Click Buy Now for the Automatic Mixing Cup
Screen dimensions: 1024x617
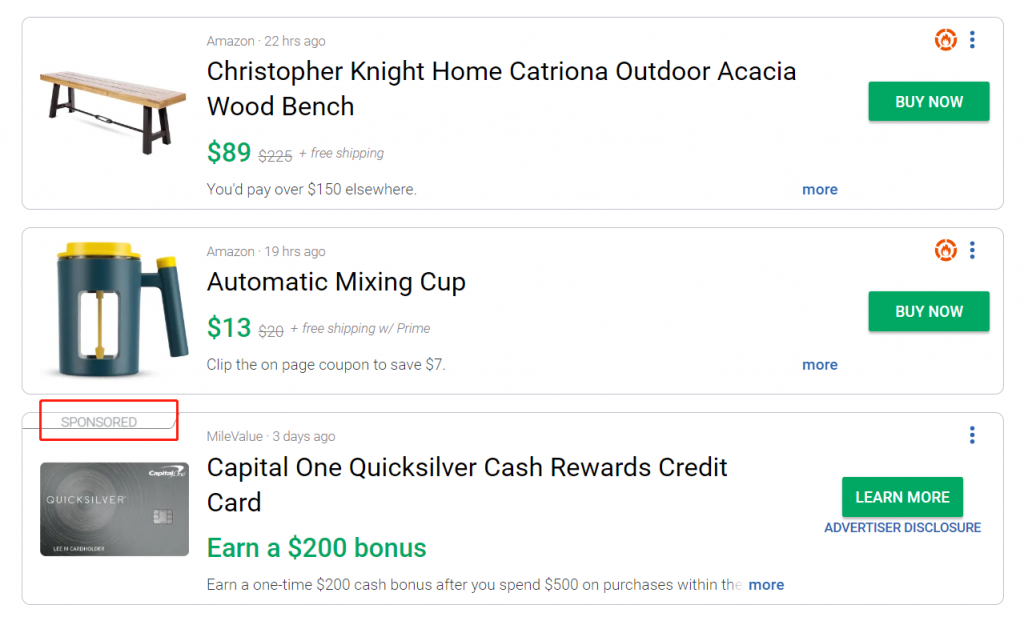(929, 311)
